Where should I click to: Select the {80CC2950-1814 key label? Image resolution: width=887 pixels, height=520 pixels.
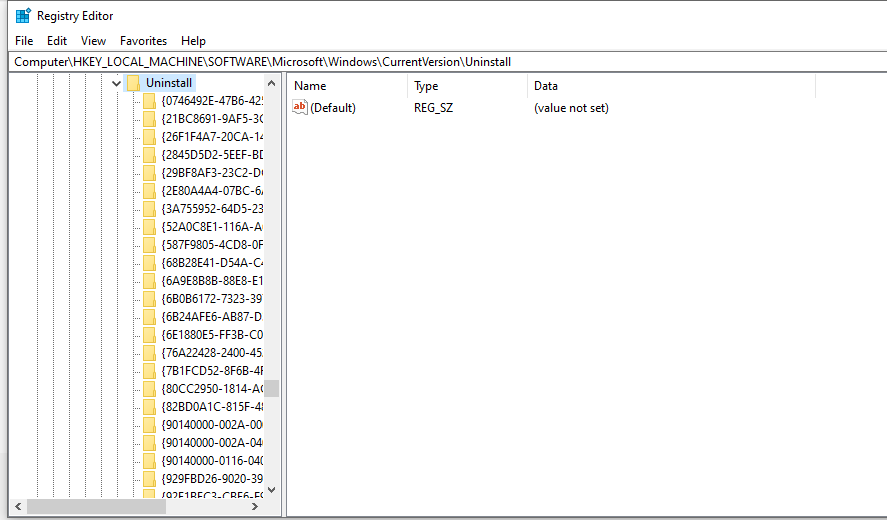coord(212,389)
